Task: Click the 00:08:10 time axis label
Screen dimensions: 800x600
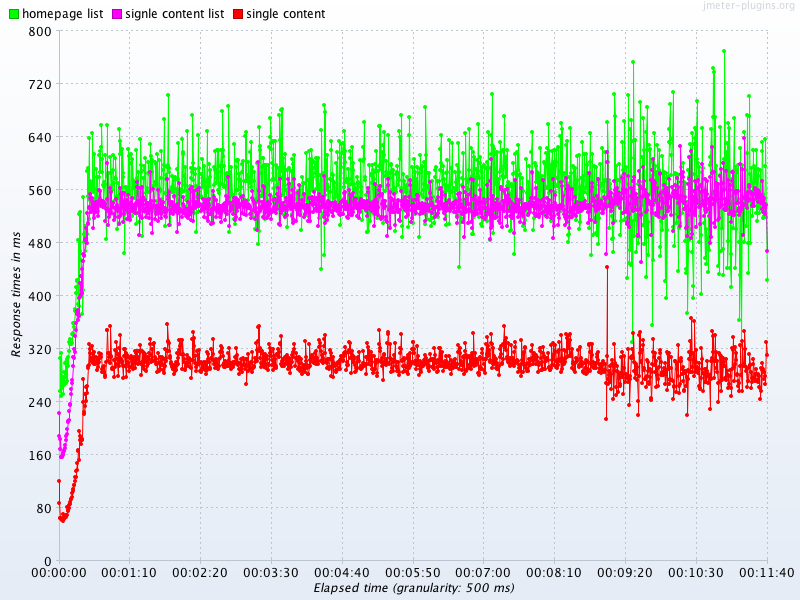Action: (x=555, y=573)
